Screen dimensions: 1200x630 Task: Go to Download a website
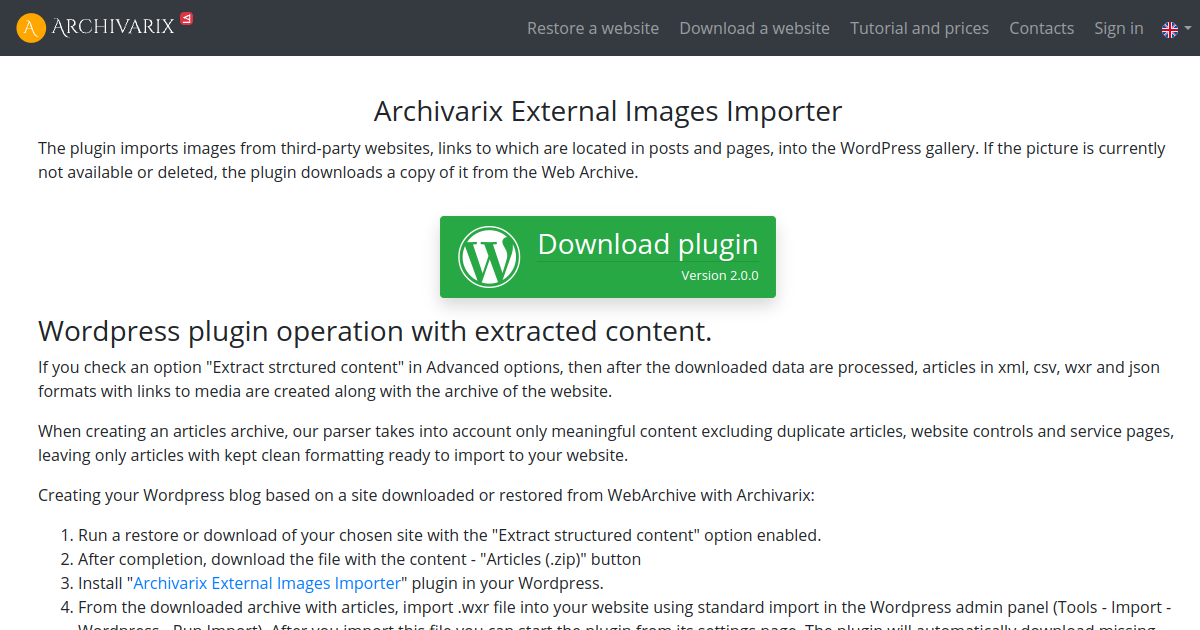[755, 28]
